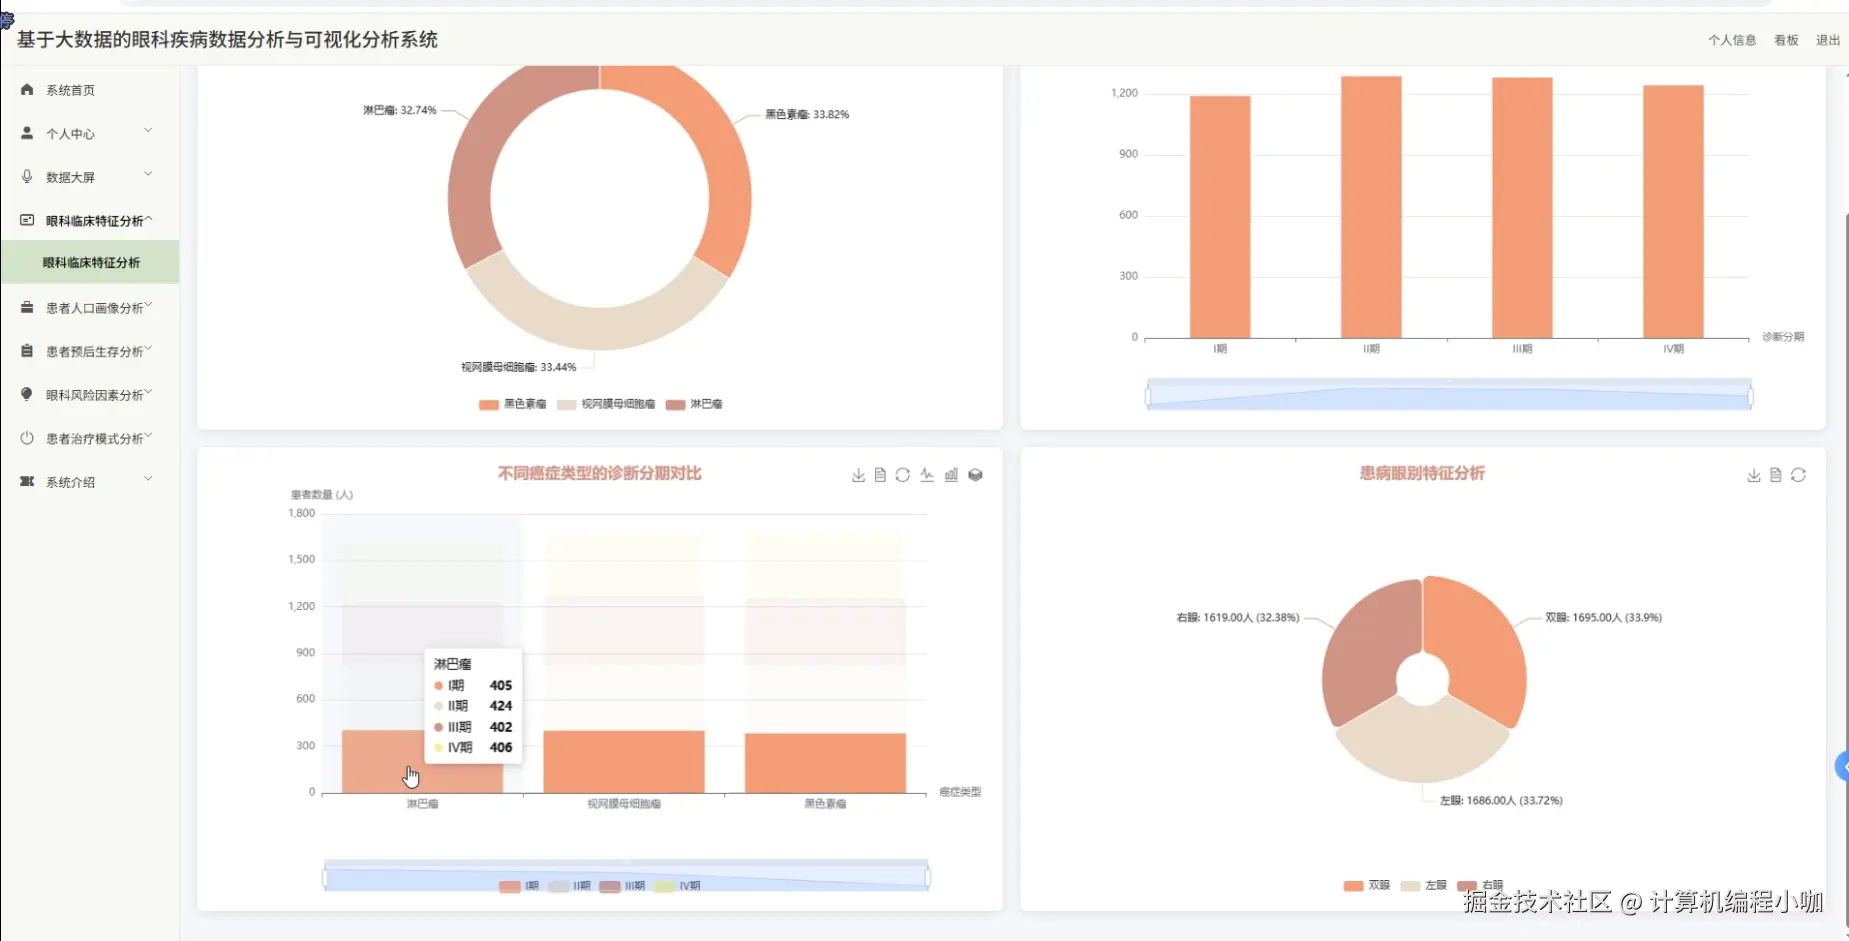This screenshot has height=941, width=1849.
Task: Click the II期 bar in diagnosis chart
Action: 1371,207
